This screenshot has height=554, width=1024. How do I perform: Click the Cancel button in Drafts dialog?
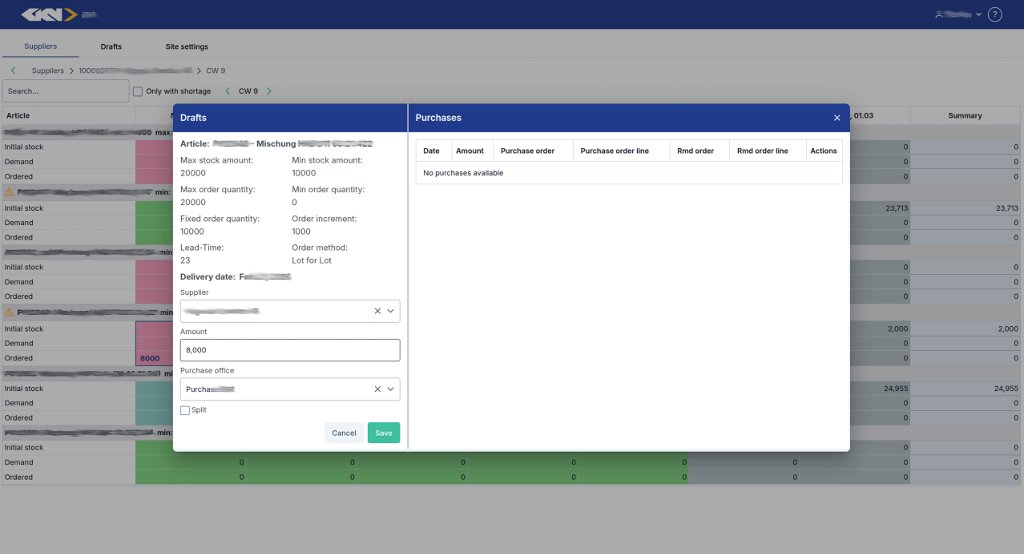344,433
